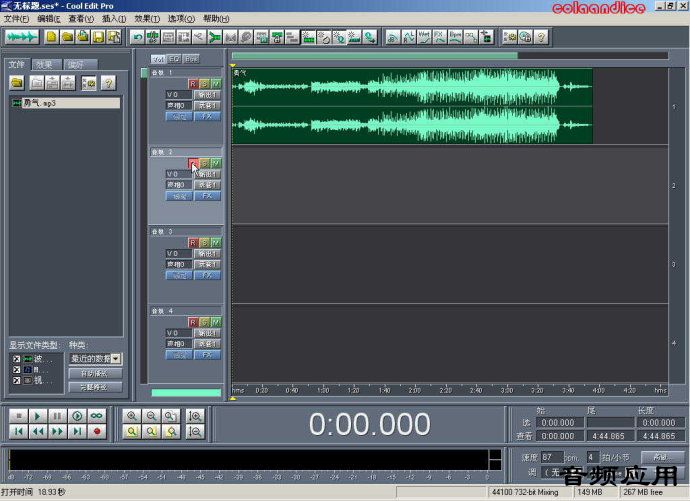Open the 帮助 (Help) menu

coord(216,19)
